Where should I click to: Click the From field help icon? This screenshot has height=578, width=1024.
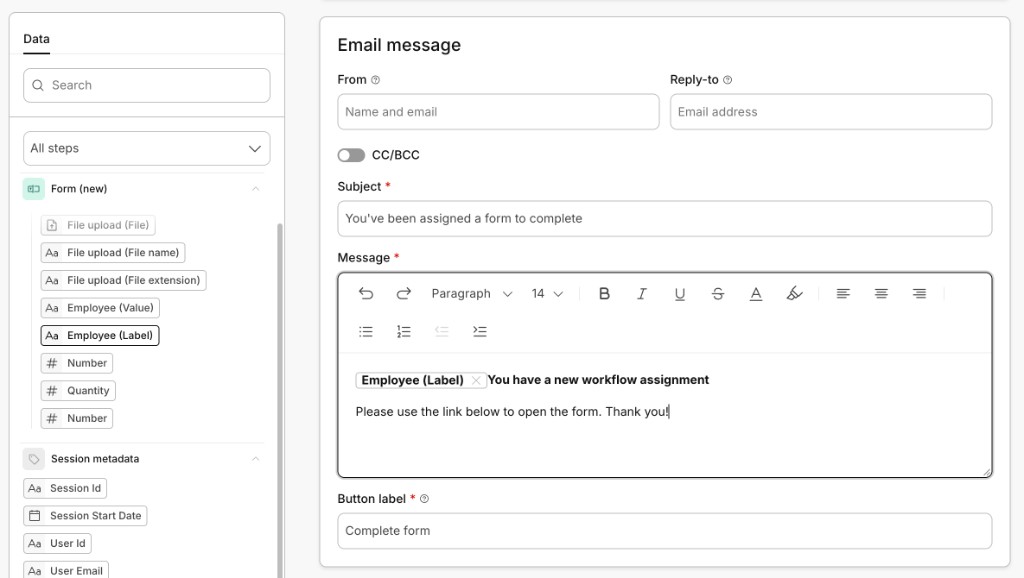click(376, 80)
